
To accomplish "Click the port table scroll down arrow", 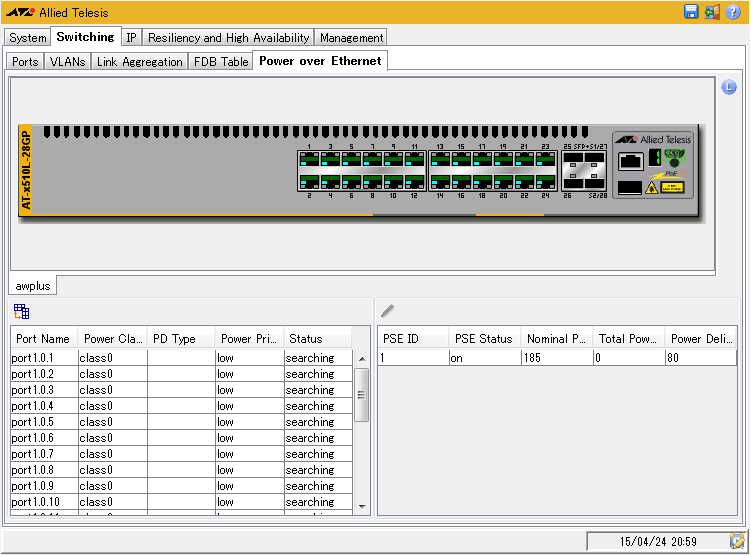I will click(362, 507).
